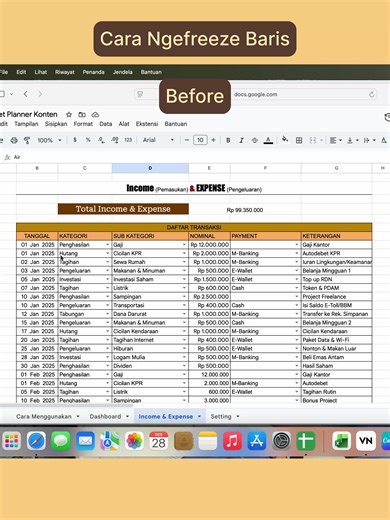This screenshot has width=390, height=520.
Task: Click the font size field showing 10
Action: [200, 140]
